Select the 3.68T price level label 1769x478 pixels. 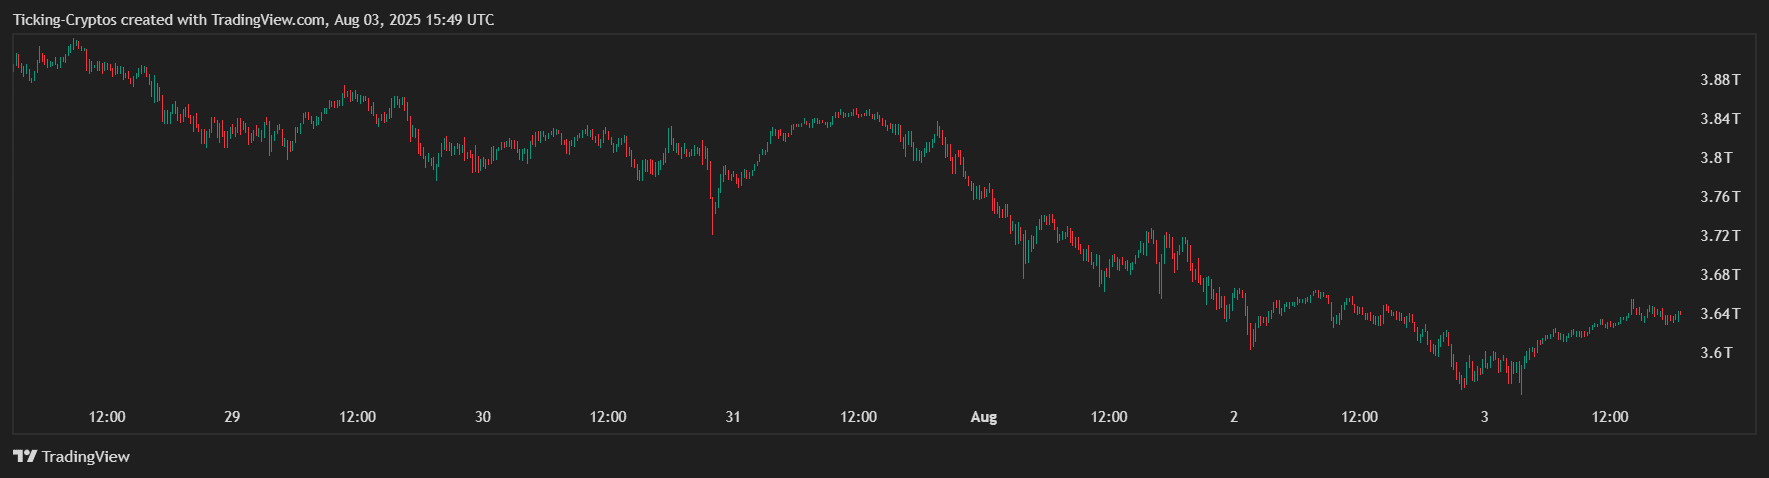coord(1720,275)
